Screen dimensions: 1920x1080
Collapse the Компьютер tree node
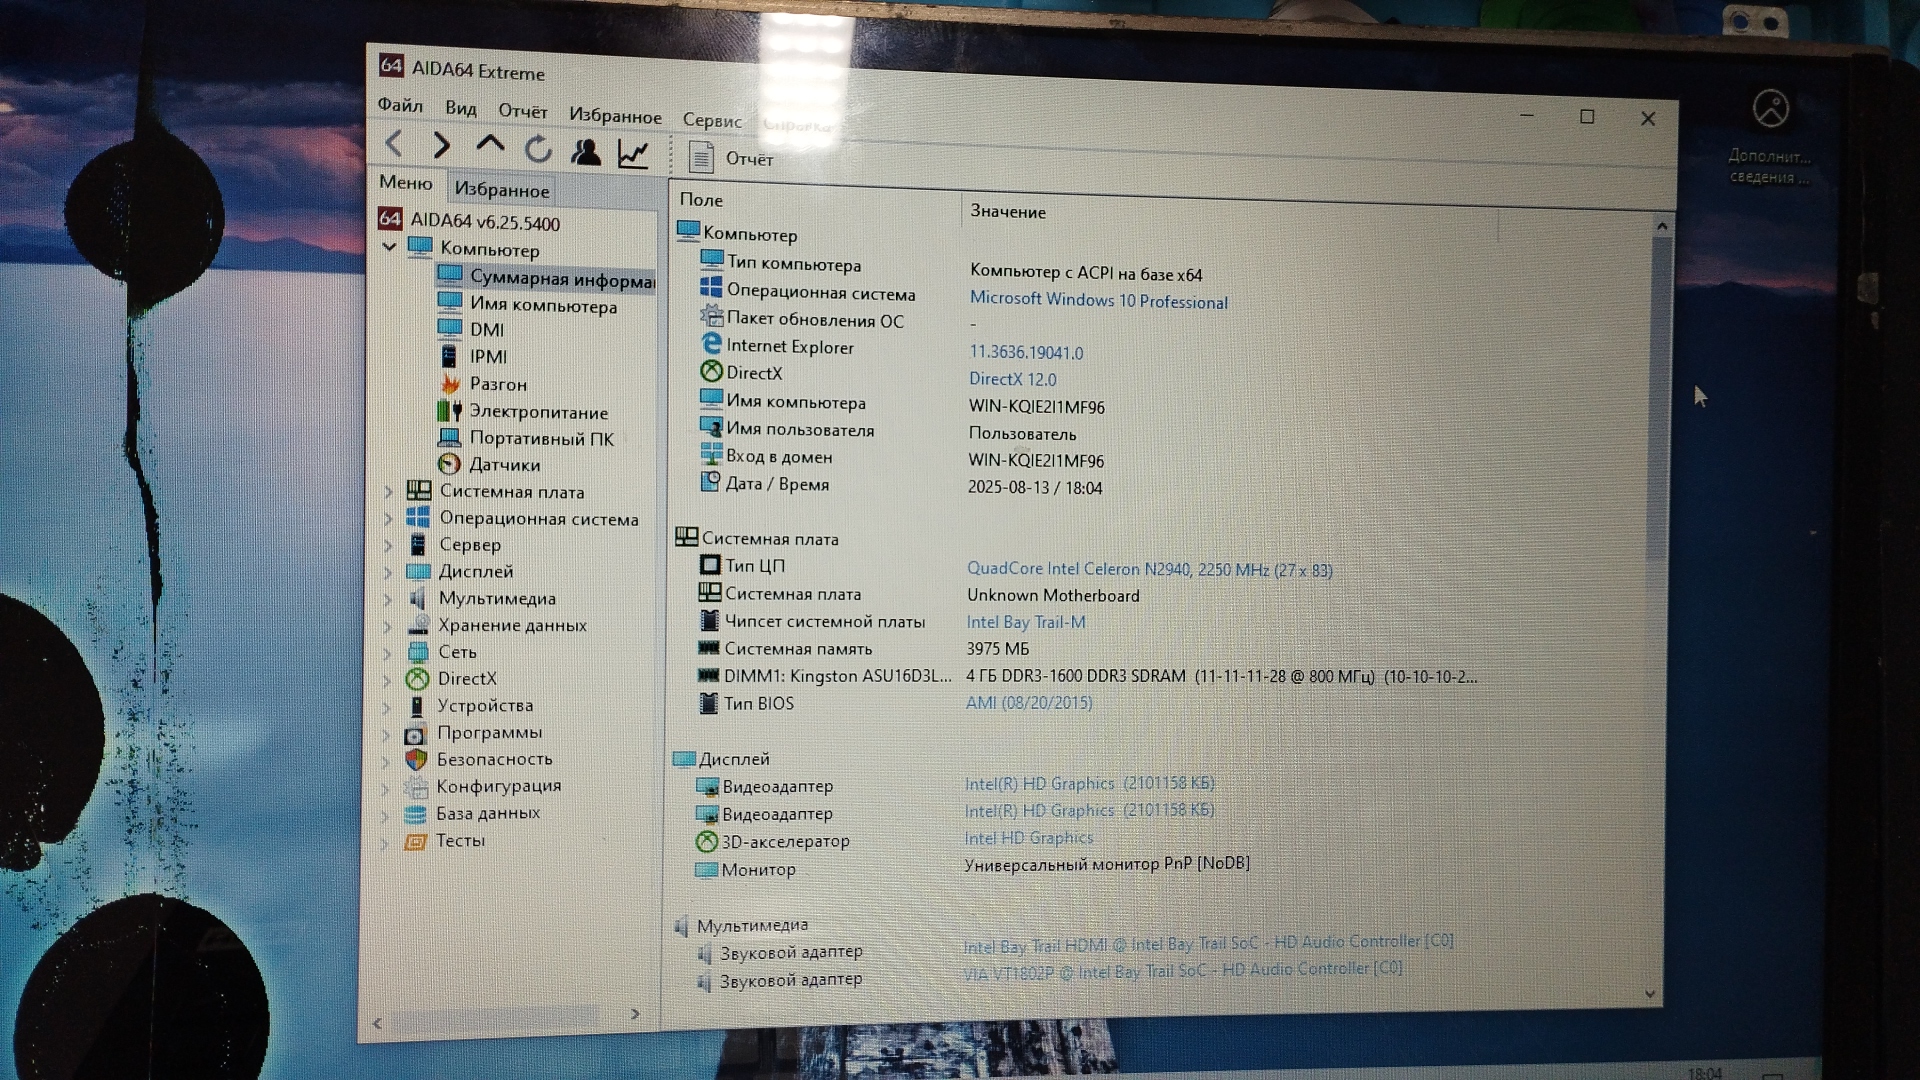pyautogui.click(x=390, y=246)
